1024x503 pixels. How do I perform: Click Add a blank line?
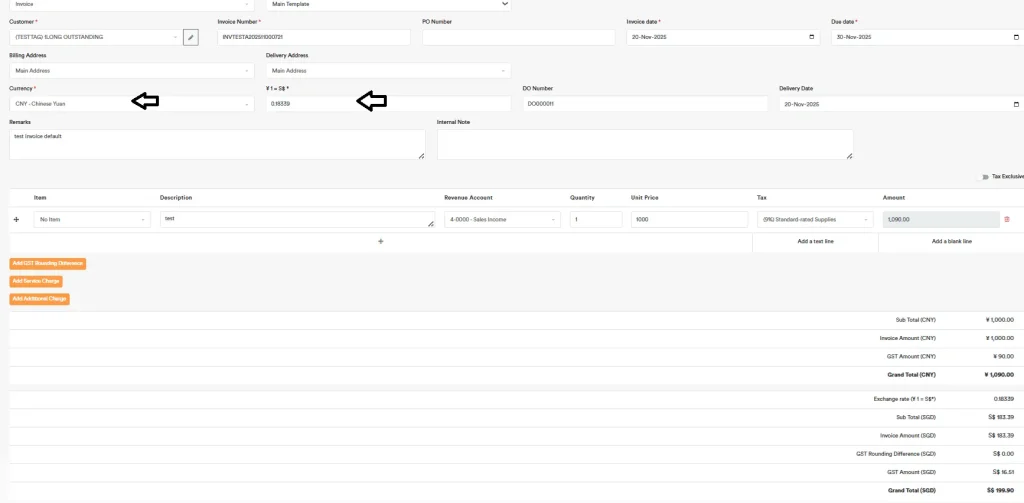[951, 241]
